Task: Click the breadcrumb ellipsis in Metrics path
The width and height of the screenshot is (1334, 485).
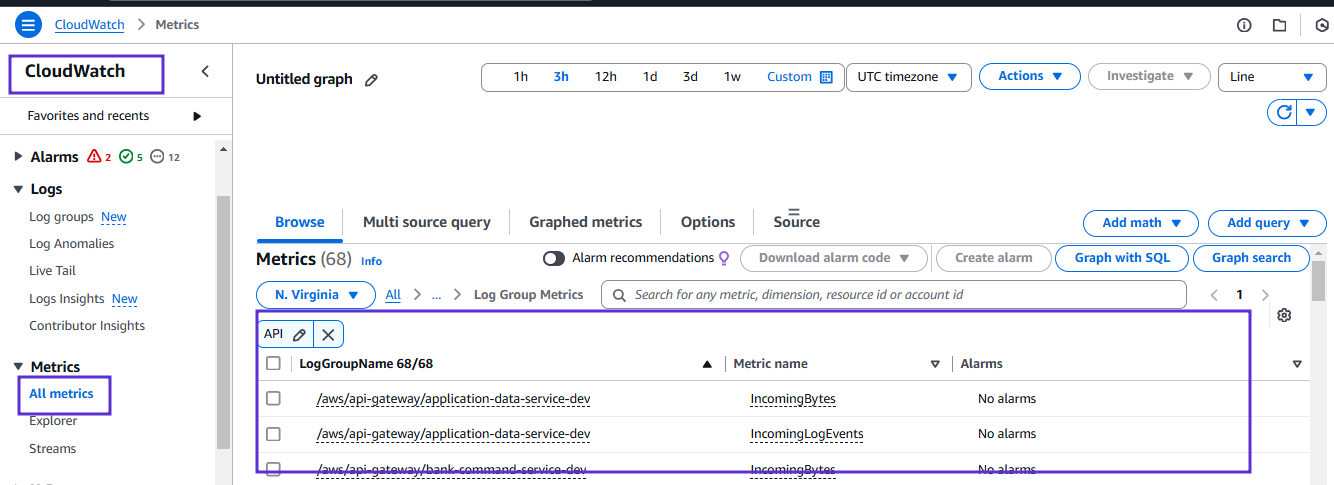Action: click(436, 295)
